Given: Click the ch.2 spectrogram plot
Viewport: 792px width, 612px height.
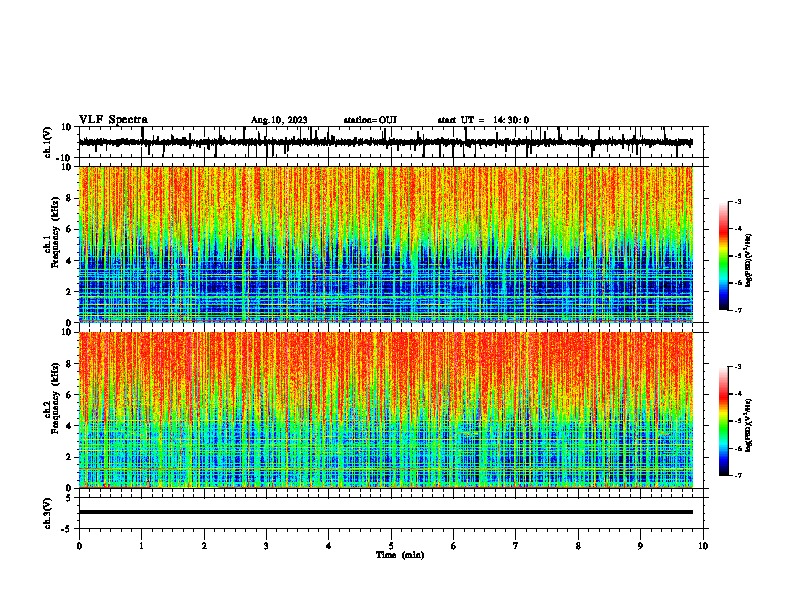Looking at the screenshot, I should [386, 410].
